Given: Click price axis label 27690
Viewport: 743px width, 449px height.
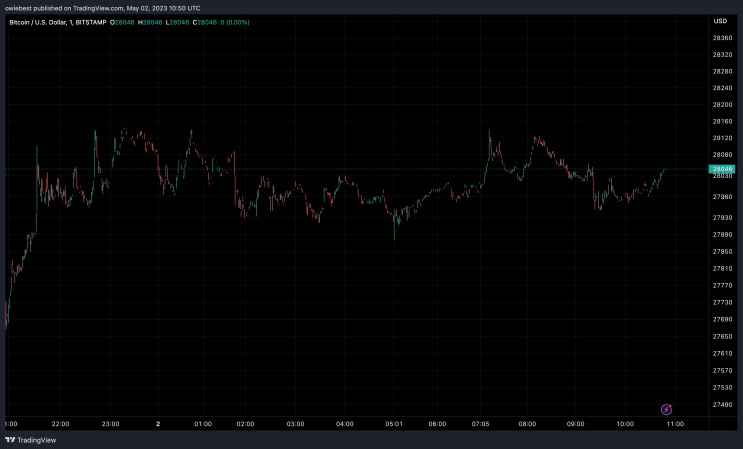Looking at the screenshot, I should coord(722,319).
